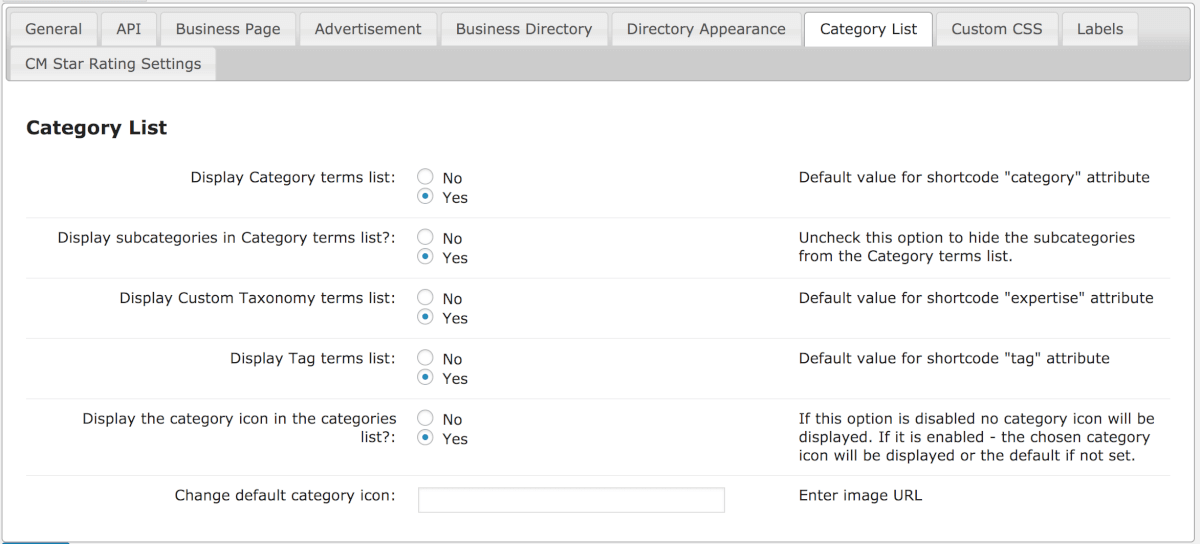Image resolution: width=1200 pixels, height=544 pixels.
Task: Open CM Star Rating Settings tab
Action: (113, 64)
